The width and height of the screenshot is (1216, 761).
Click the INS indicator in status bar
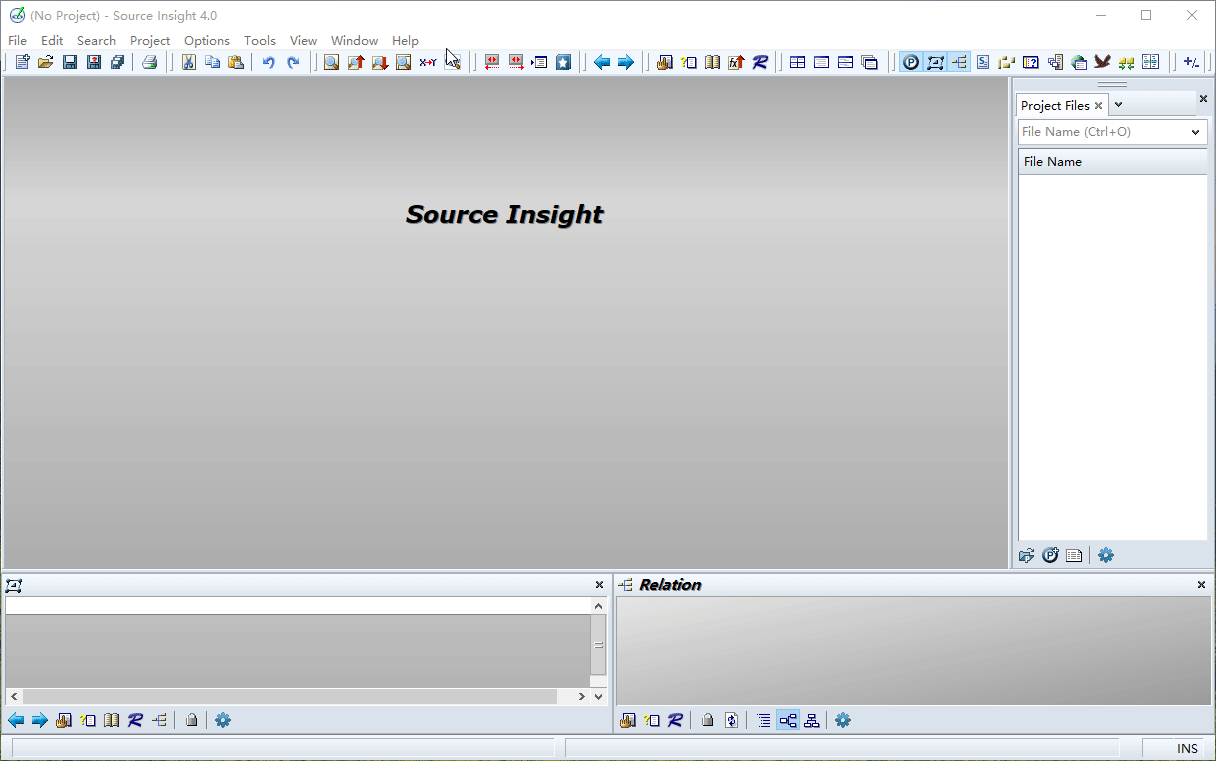[1187, 749]
